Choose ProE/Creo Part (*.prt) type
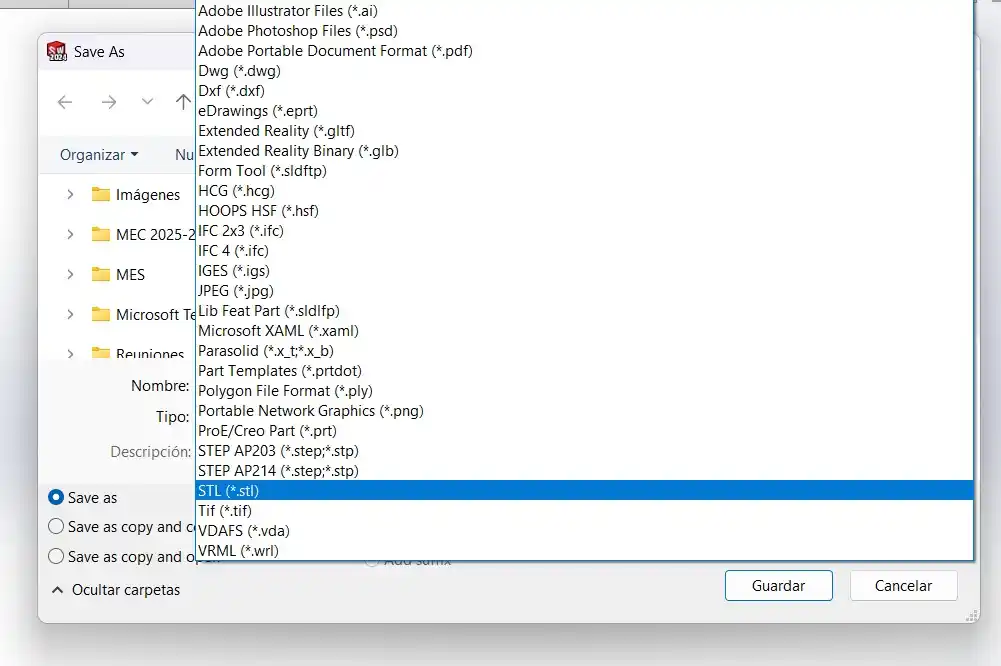Viewport: 1001px width, 666px height. 584,431
